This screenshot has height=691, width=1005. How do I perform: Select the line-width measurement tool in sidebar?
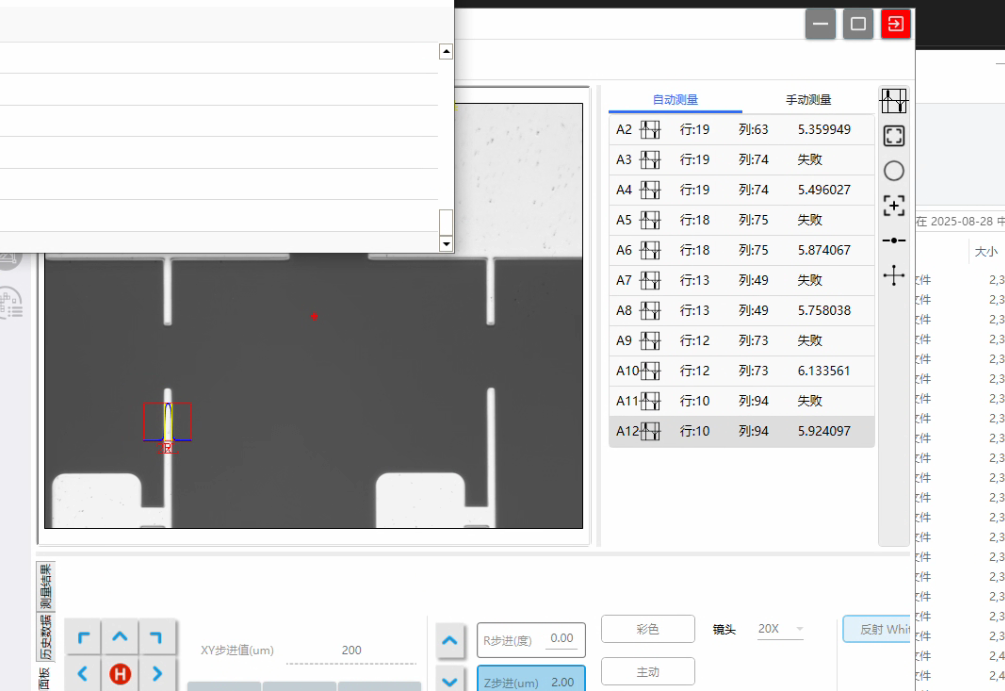893,100
